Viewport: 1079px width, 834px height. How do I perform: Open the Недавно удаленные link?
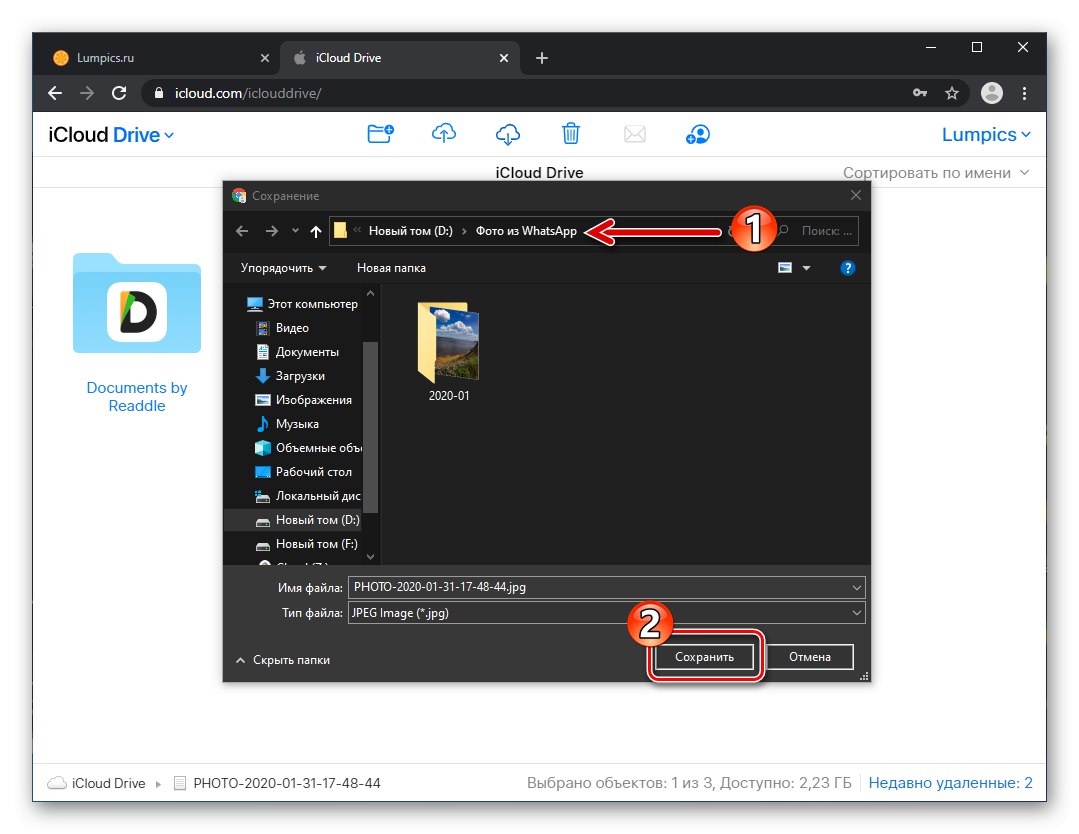949,782
